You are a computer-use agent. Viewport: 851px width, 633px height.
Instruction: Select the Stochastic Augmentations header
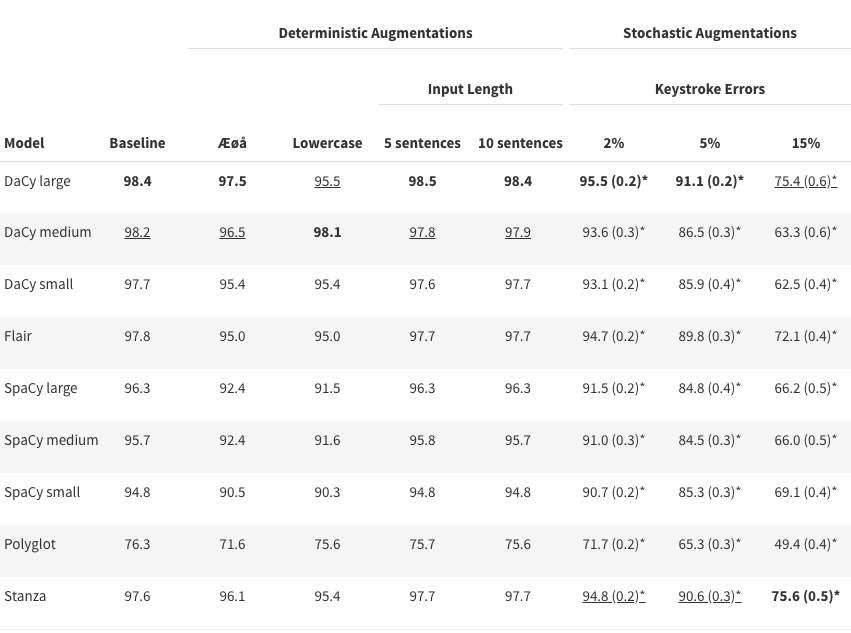(710, 33)
